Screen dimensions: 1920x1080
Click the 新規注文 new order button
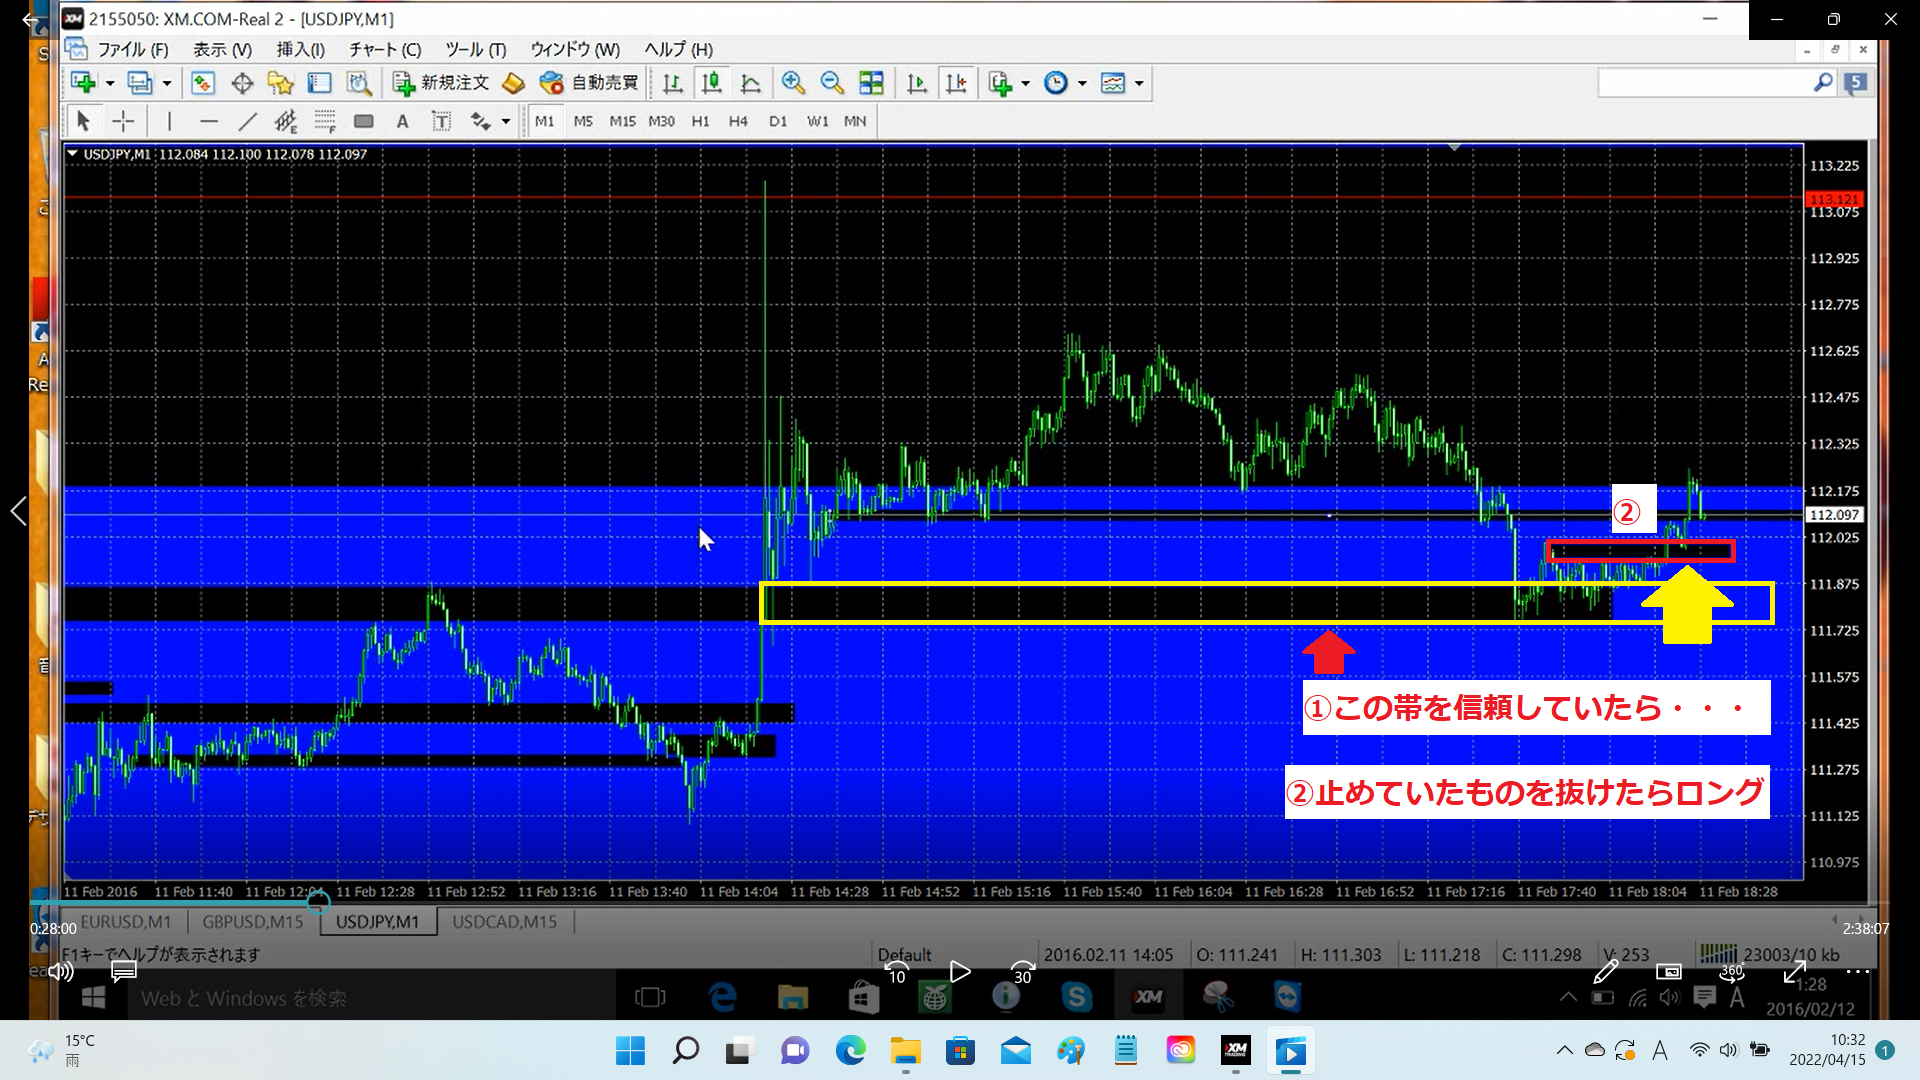point(441,83)
